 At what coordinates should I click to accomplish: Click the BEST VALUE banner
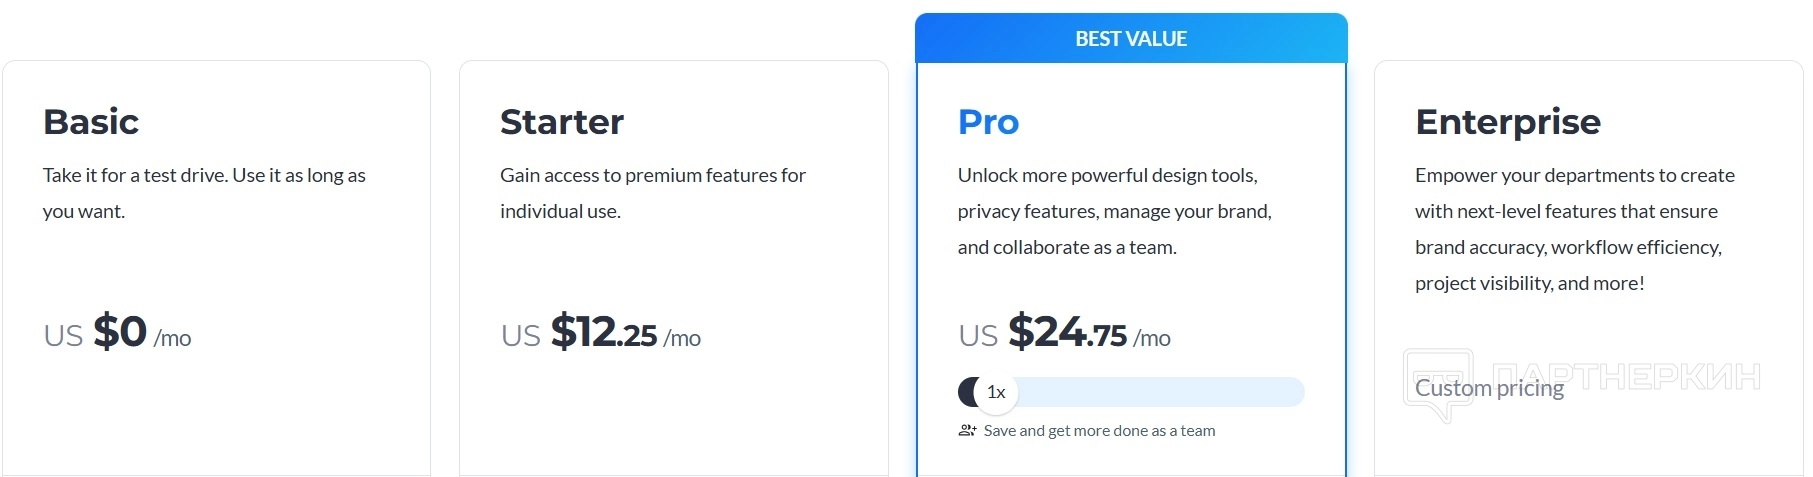point(1131,39)
